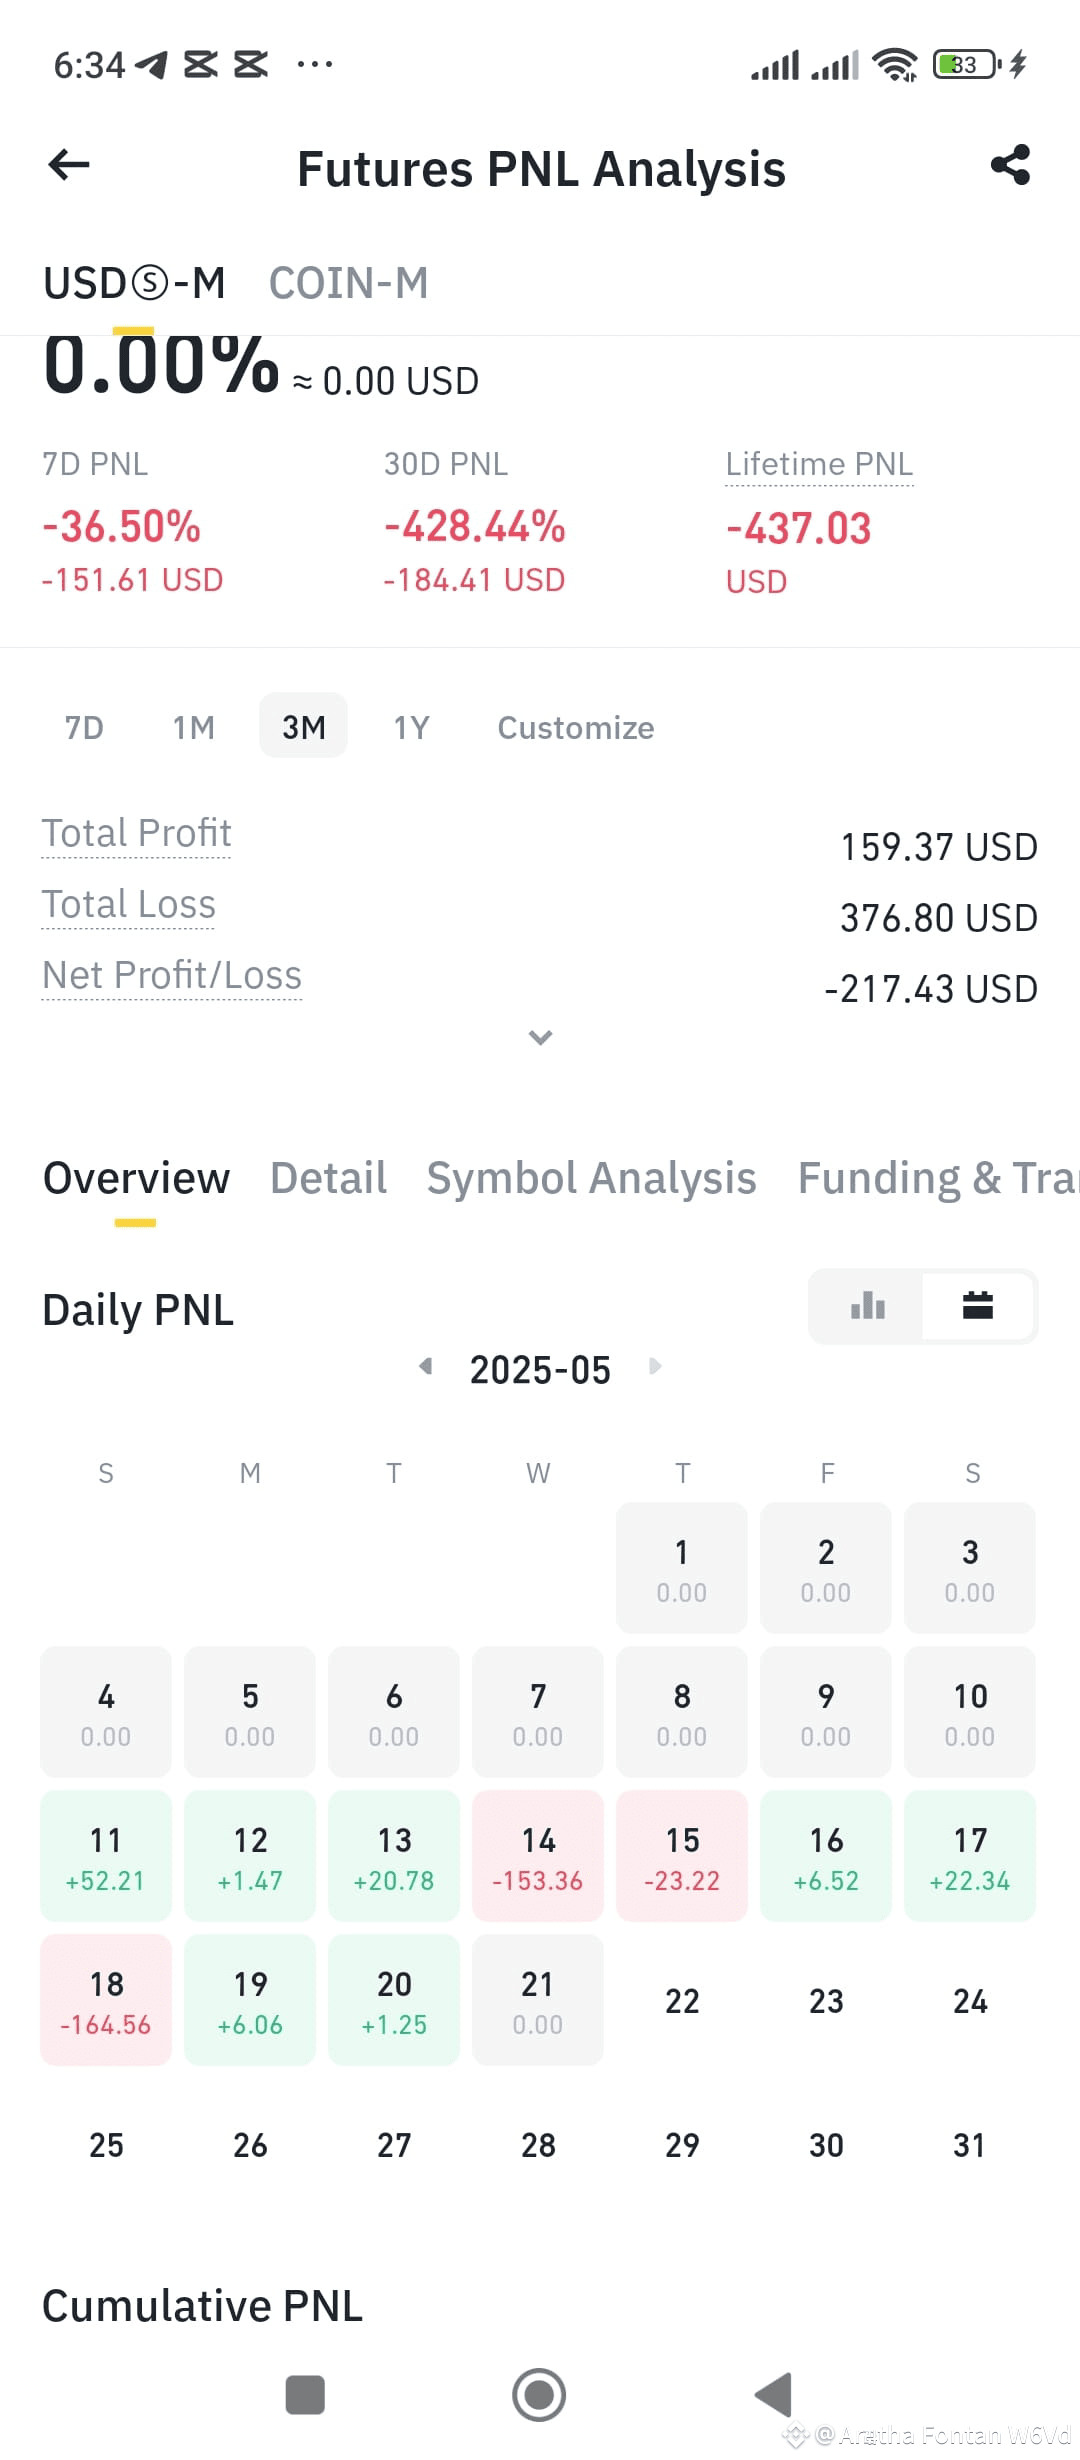Select the USDⓈ-M tab
Image resolution: width=1080 pixels, height=2460 pixels.
click(x=134, y=283)
